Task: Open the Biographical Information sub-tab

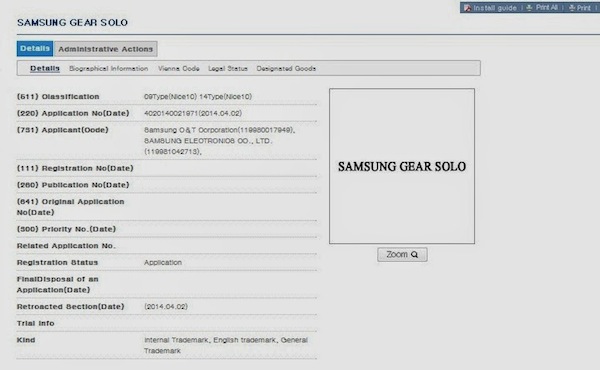Action: coord(109,68)
